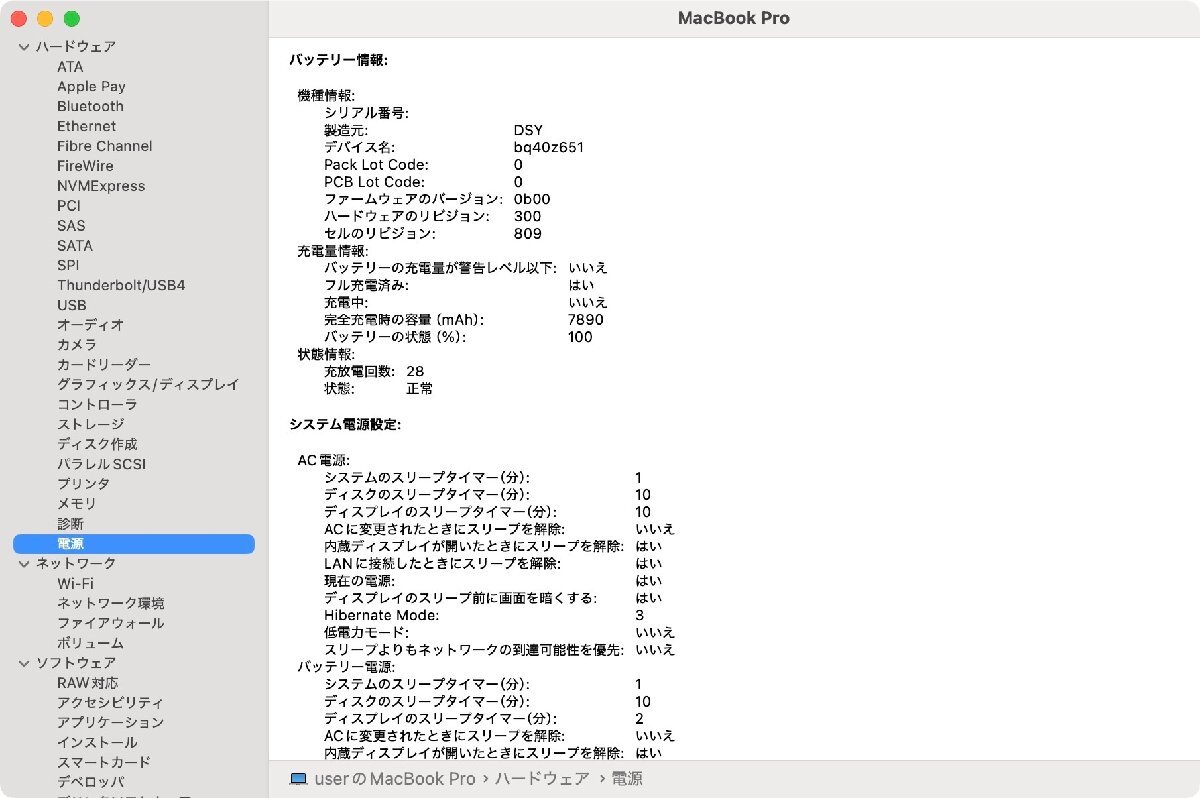Viewport: 1200px width, 798px height.
Task: Collapse the ネットワーク section
Action: pyautogui.click(x=22, y=563)
